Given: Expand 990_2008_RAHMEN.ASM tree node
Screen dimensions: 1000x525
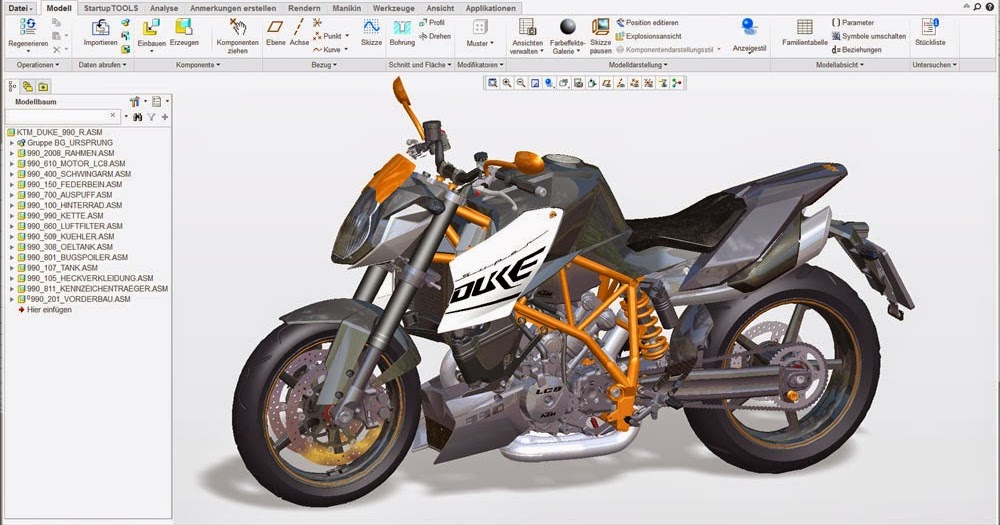Looking at the screenshot, I should point(11,154).
